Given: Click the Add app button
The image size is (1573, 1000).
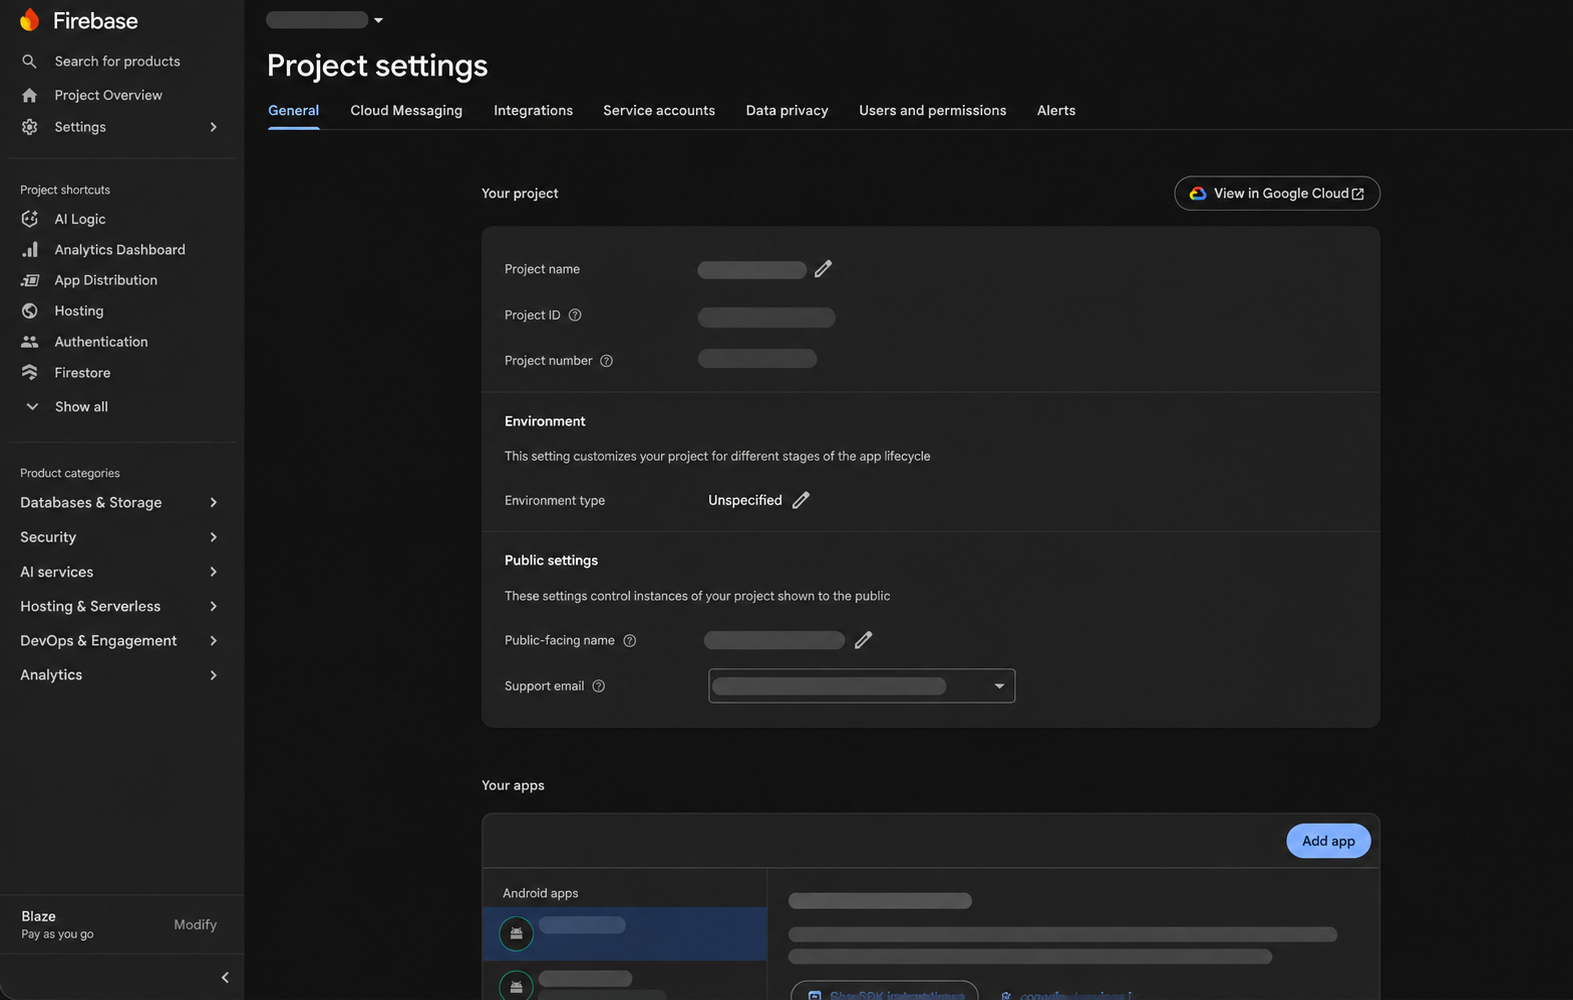Looking at the screenshot, I should (x=1328, y=841).
